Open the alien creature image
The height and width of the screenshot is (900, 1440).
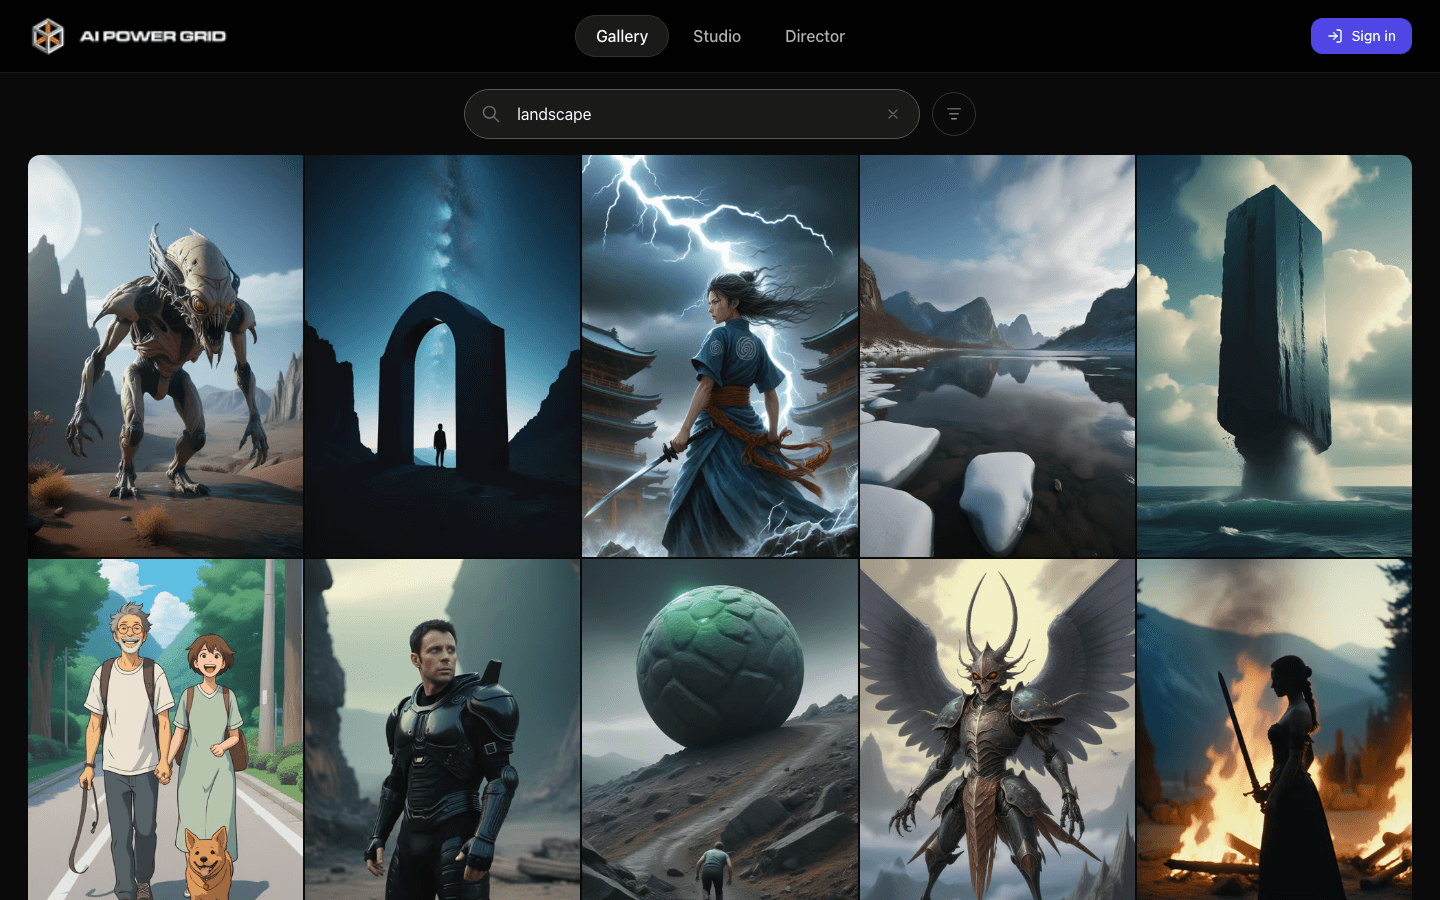(x=165, y=356)
